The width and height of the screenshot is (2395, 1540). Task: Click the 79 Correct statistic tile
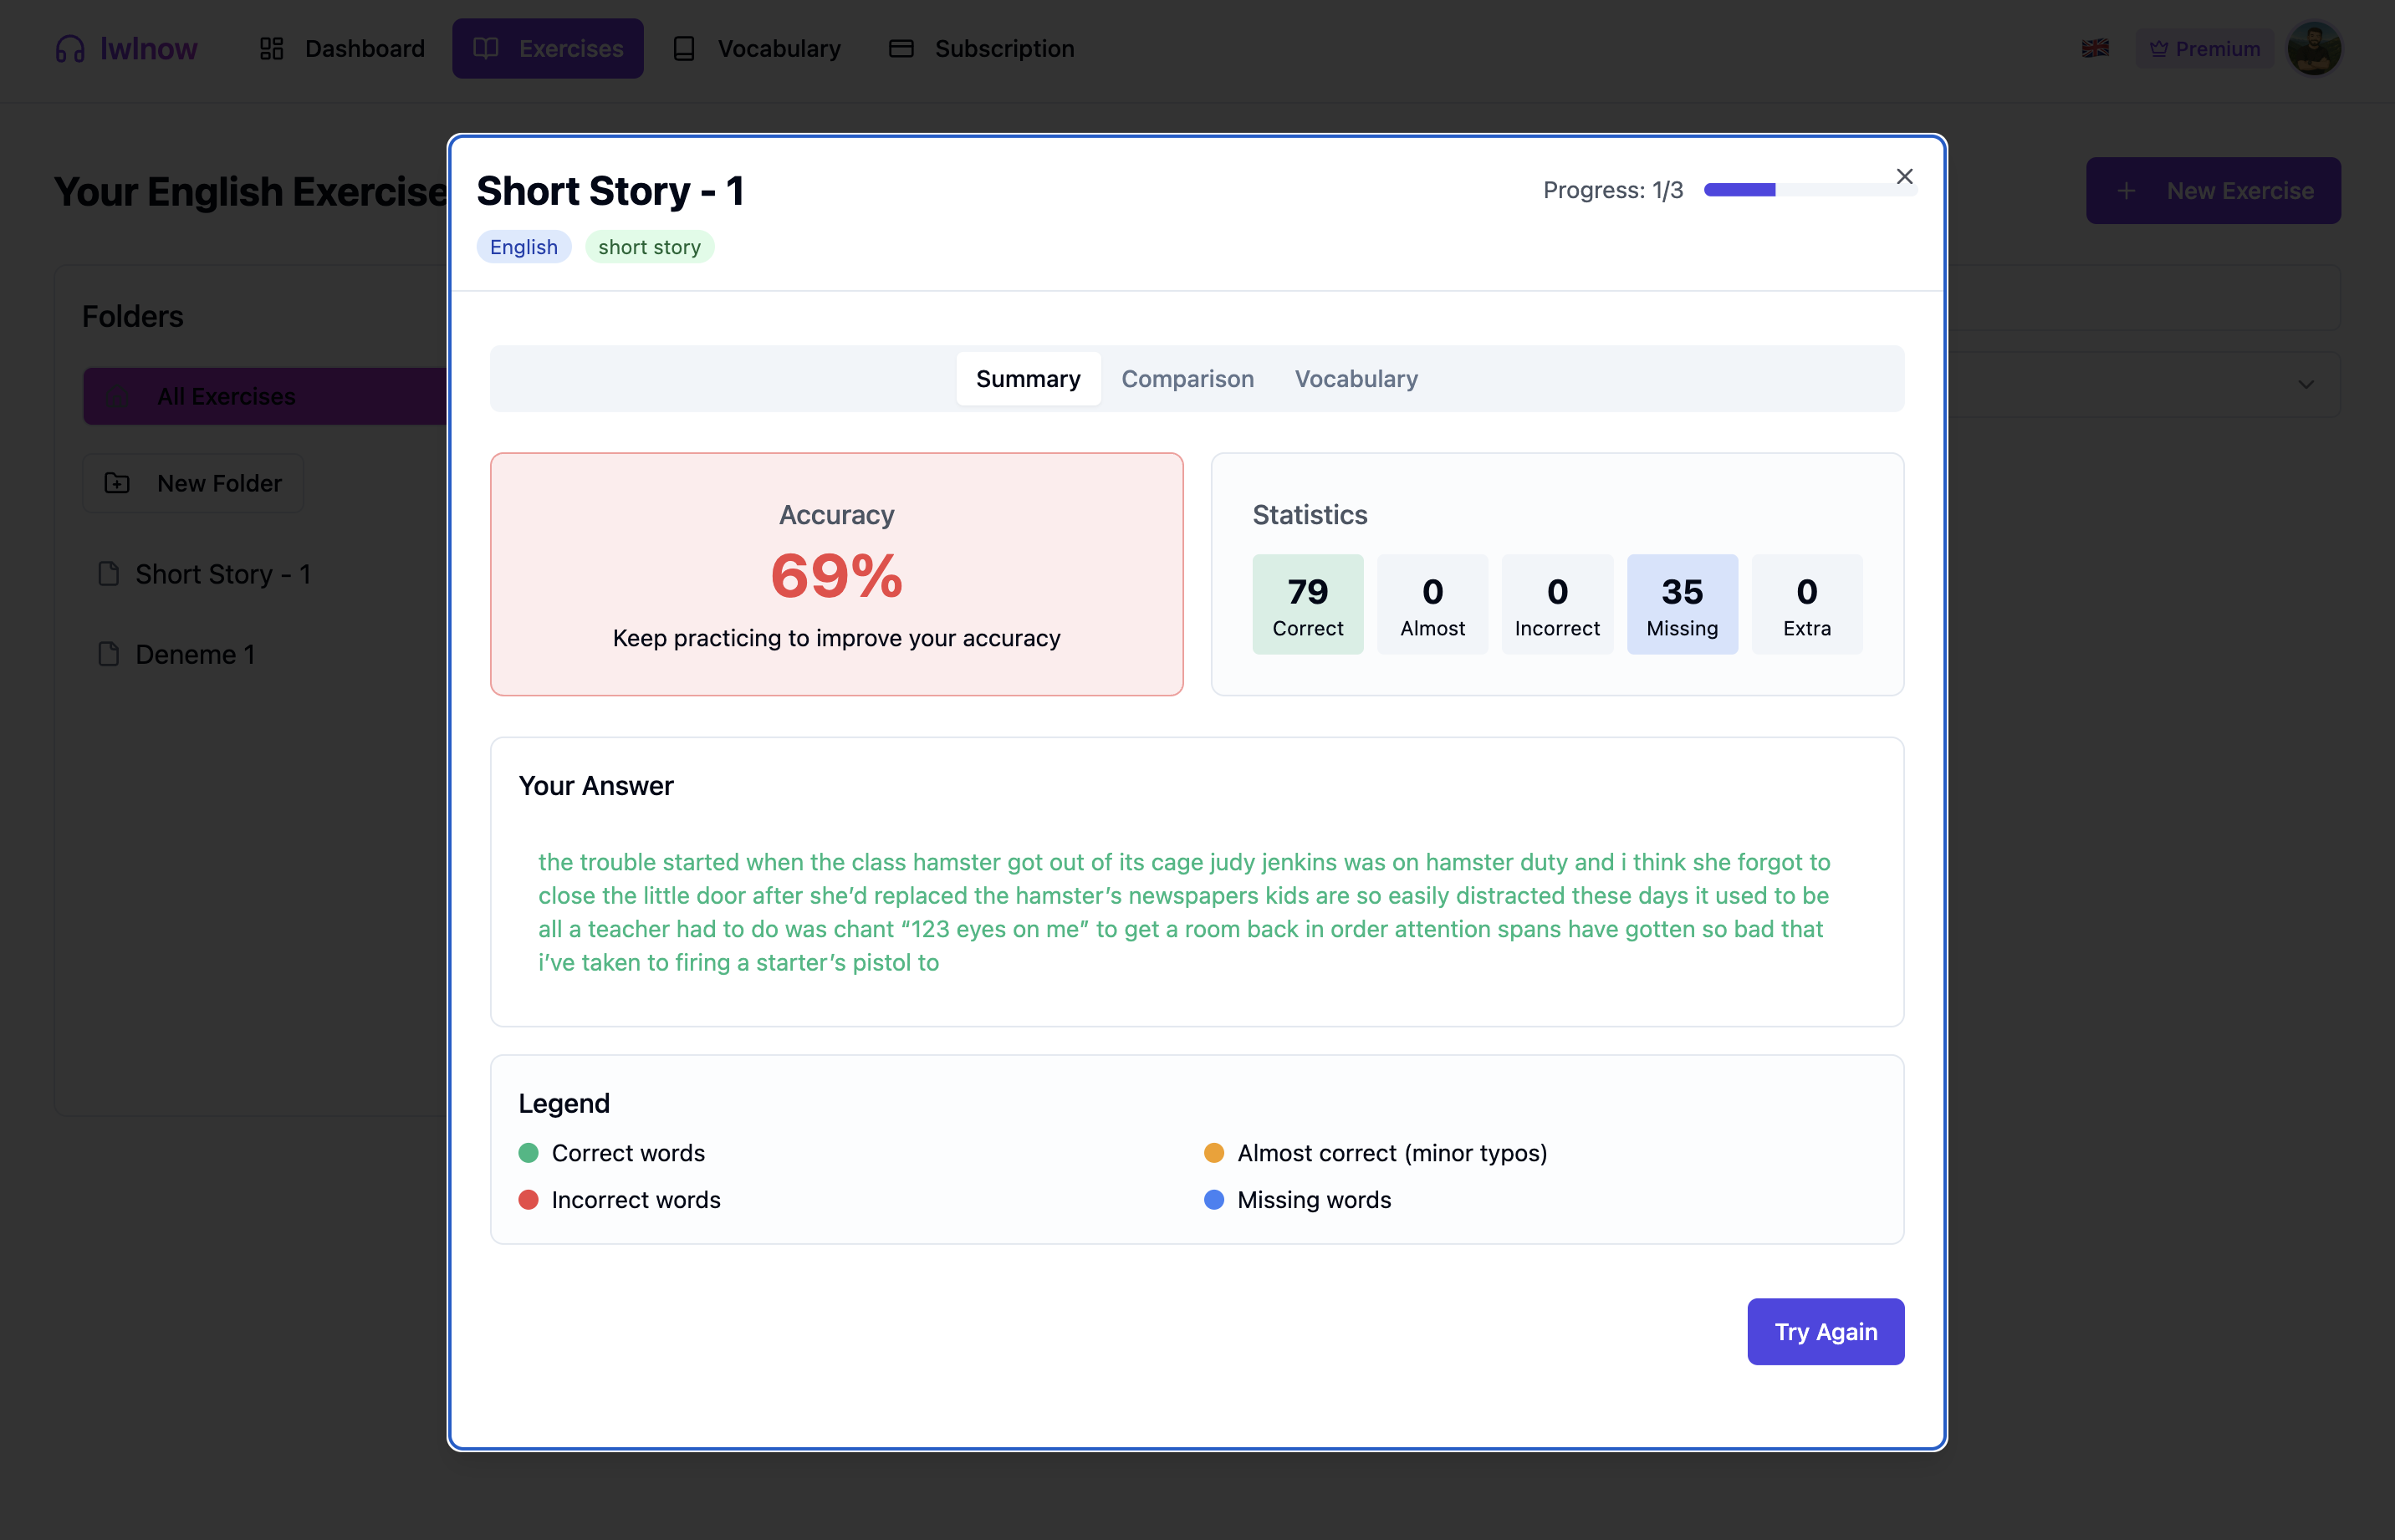[1307, 605]
